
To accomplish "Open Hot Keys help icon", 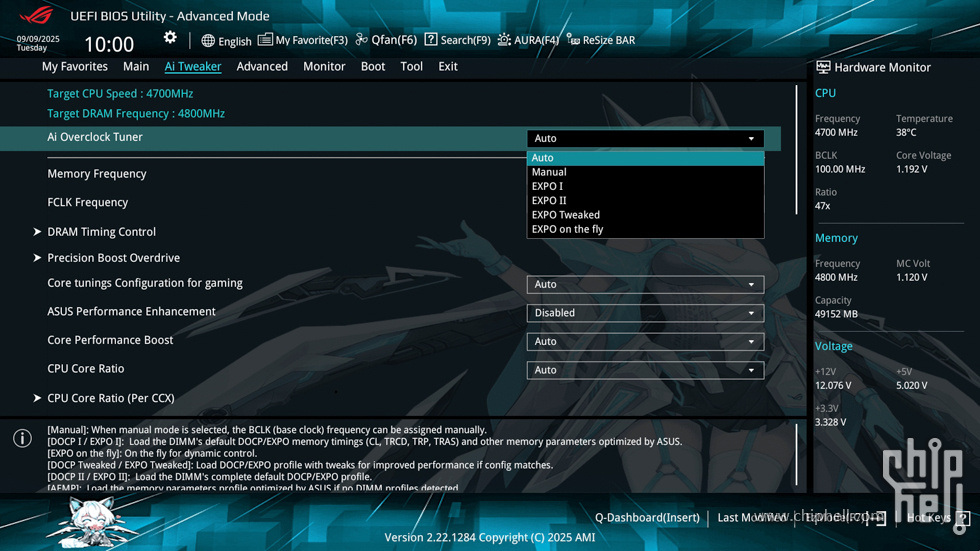I will coord(962,518).
